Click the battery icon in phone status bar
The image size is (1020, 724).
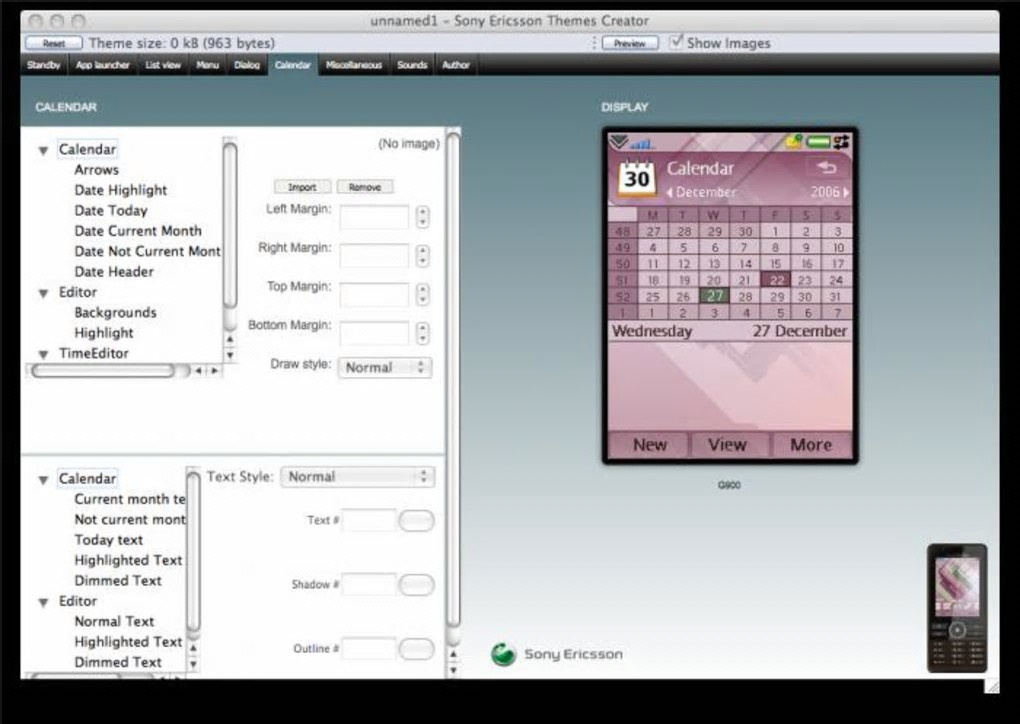pos(817,142)
